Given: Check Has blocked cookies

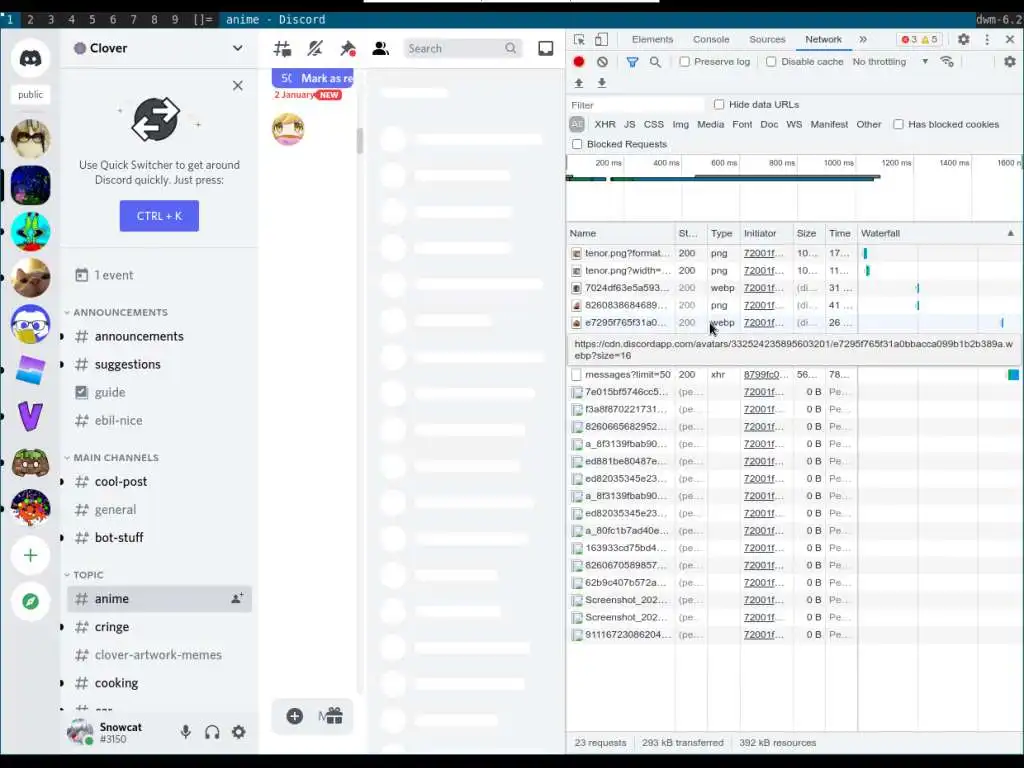Looking at the screenshot, I should [x=899, y=124].
